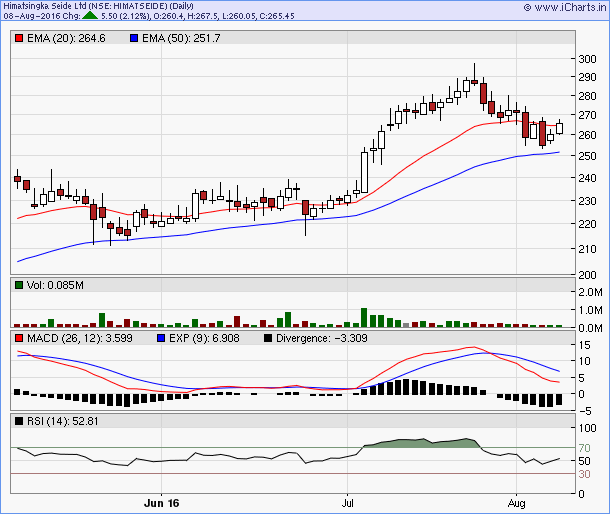
Task: Click the RSI (14): 52.81 label
Action: click(x=62, y=421)
